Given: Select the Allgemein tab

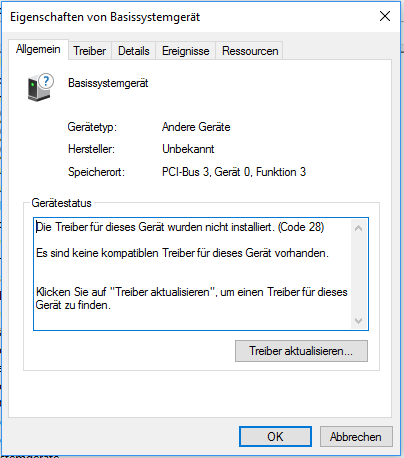Looking at the screenshot, I should tap(38, 49).
